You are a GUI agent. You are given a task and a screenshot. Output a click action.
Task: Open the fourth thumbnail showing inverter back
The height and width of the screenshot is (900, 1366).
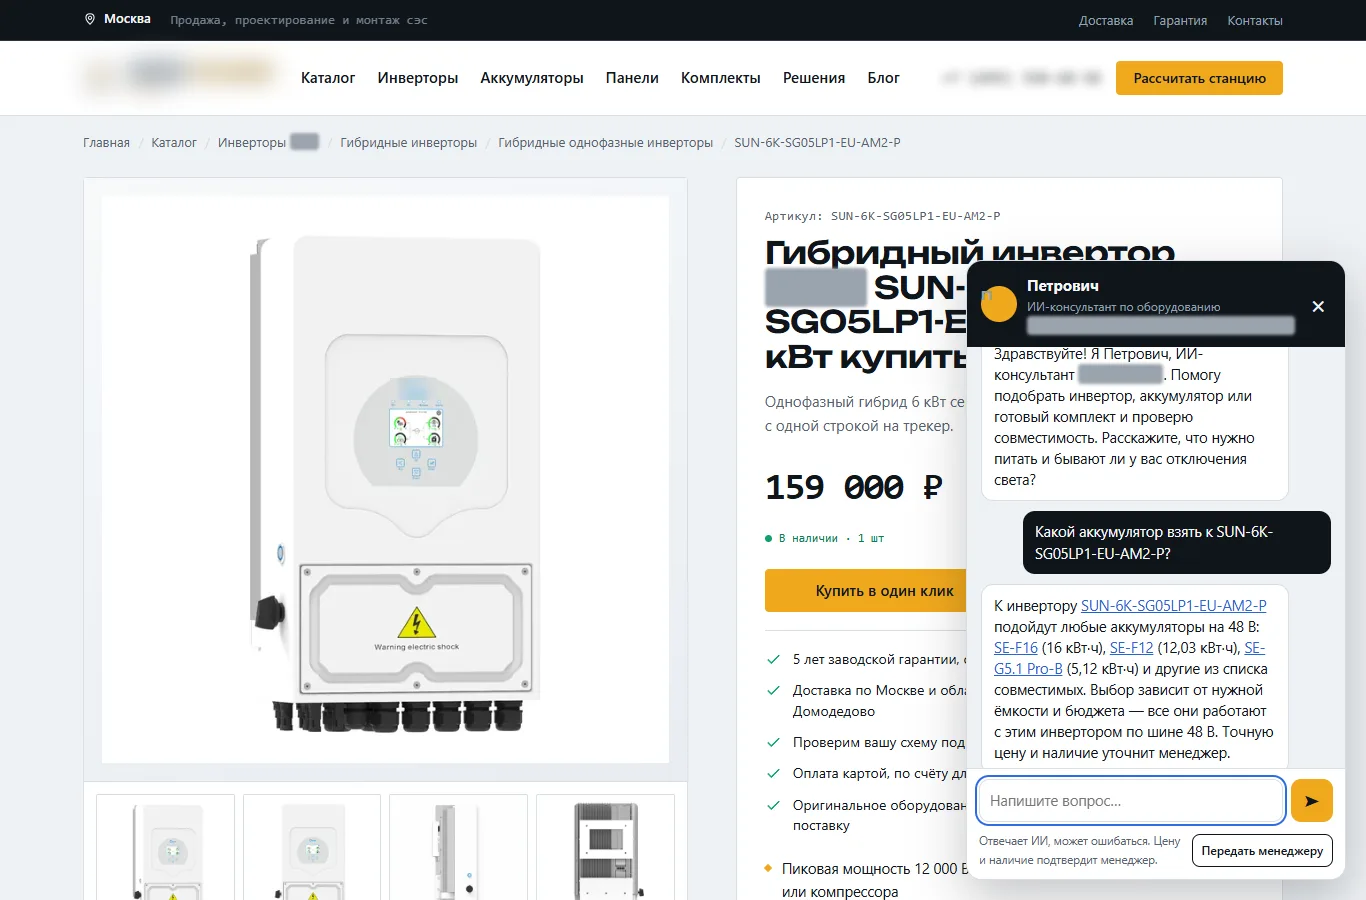pyautogui.click(x=605, y=847)
